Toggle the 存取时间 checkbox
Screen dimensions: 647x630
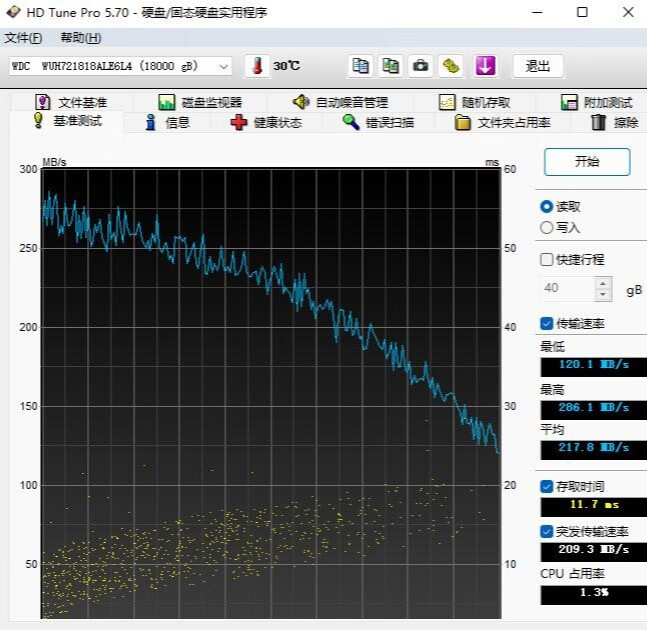tap(547, 486)
